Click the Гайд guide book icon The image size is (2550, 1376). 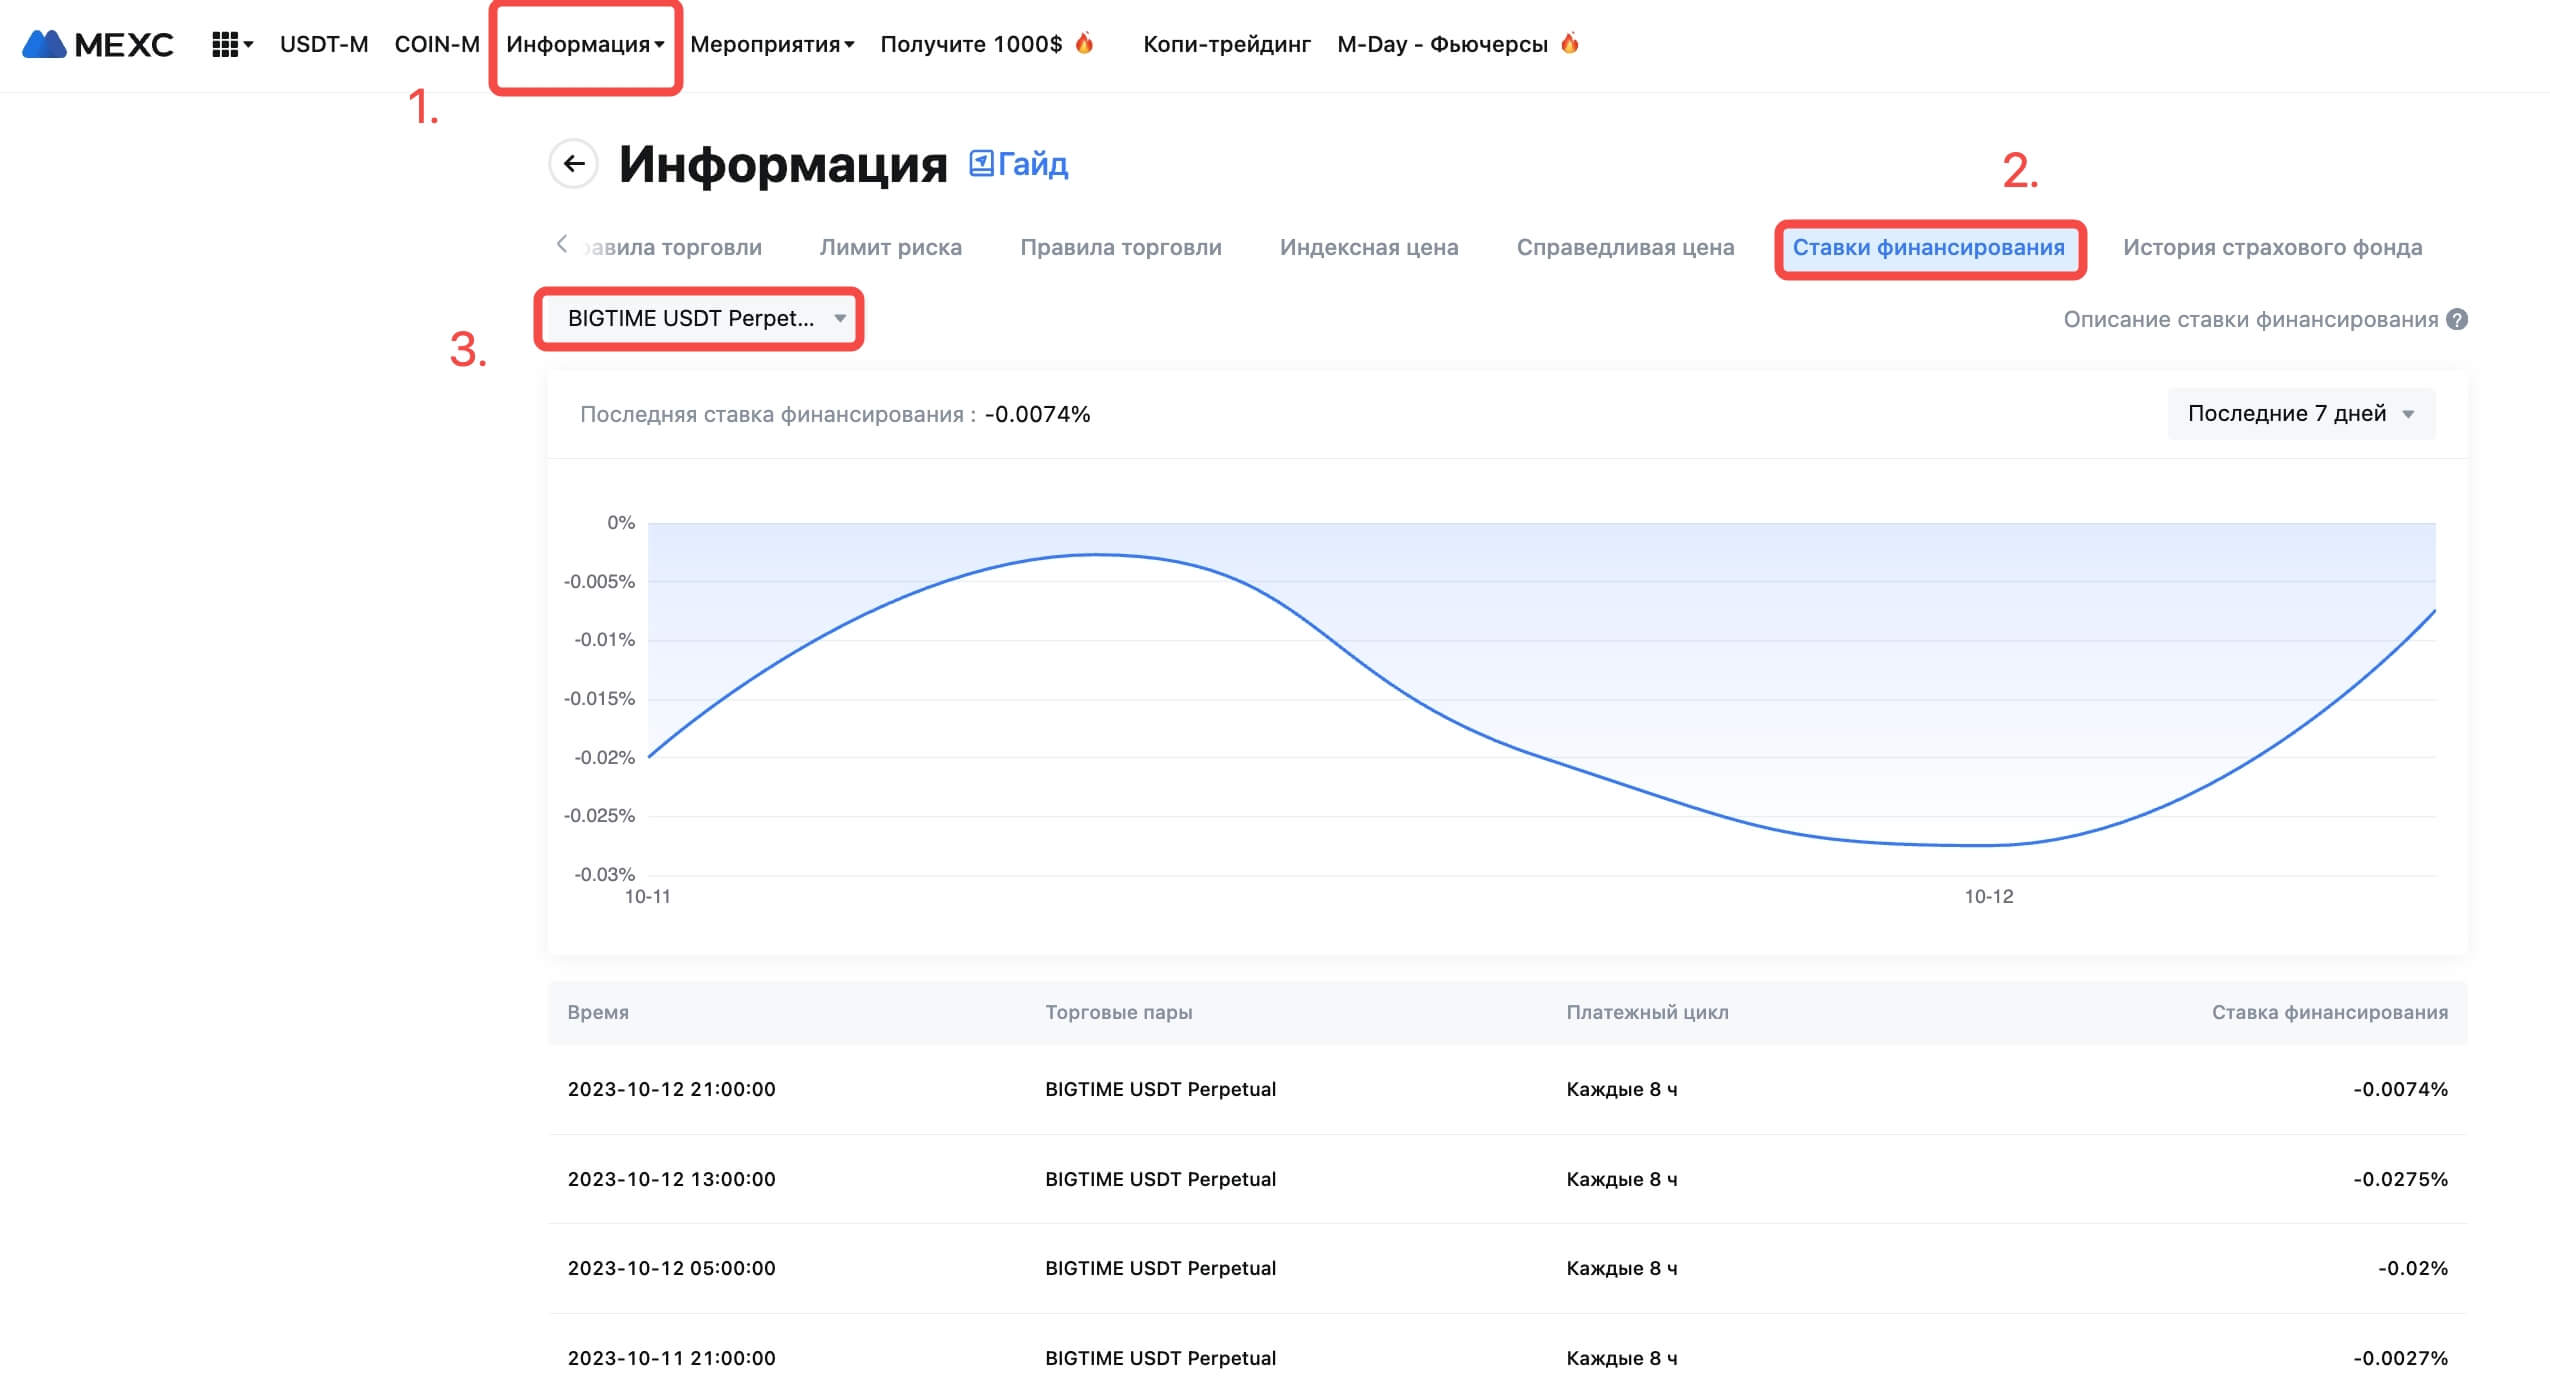981,163
